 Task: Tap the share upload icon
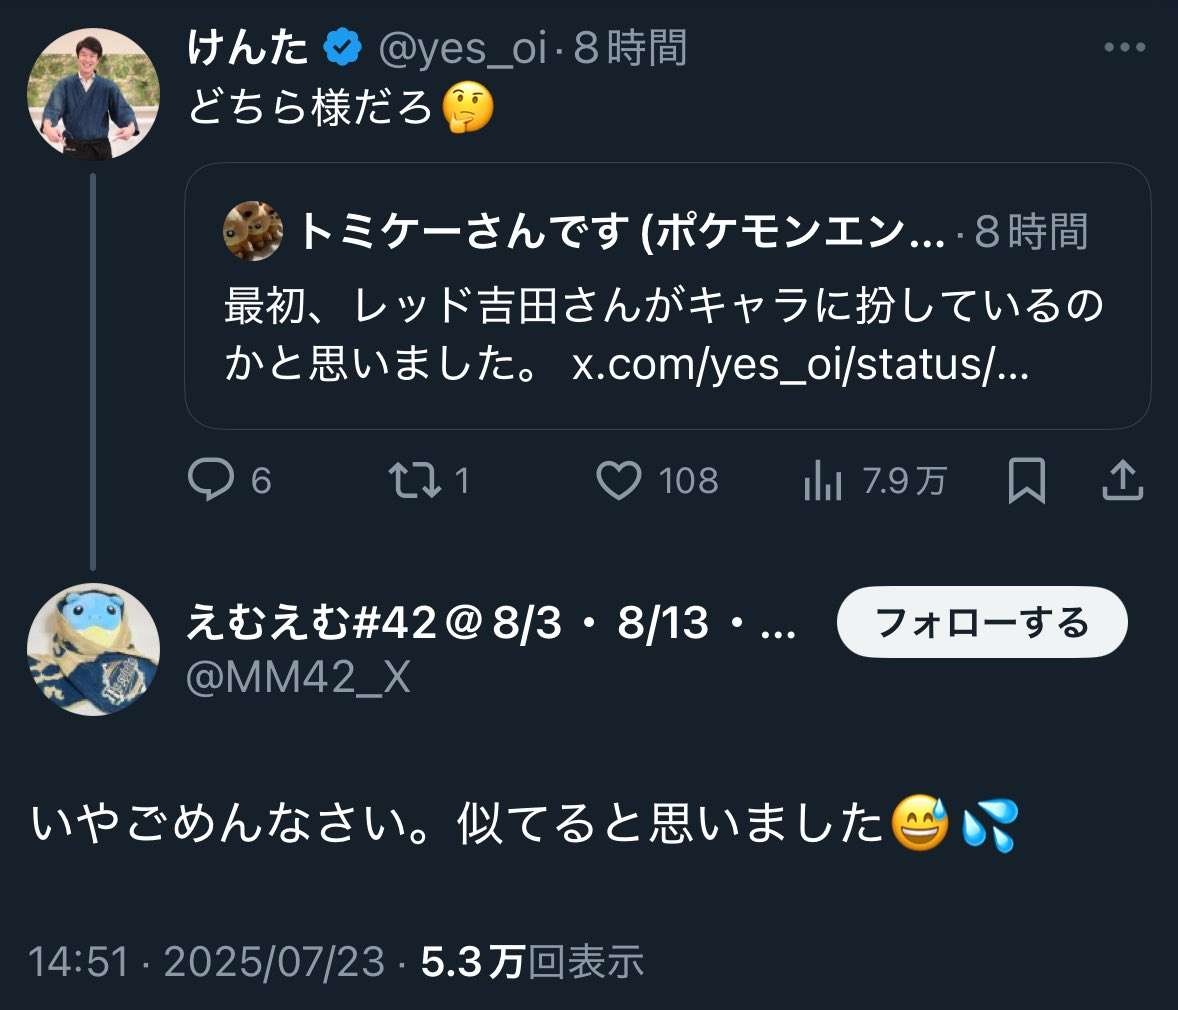[x=1122, y=481]
